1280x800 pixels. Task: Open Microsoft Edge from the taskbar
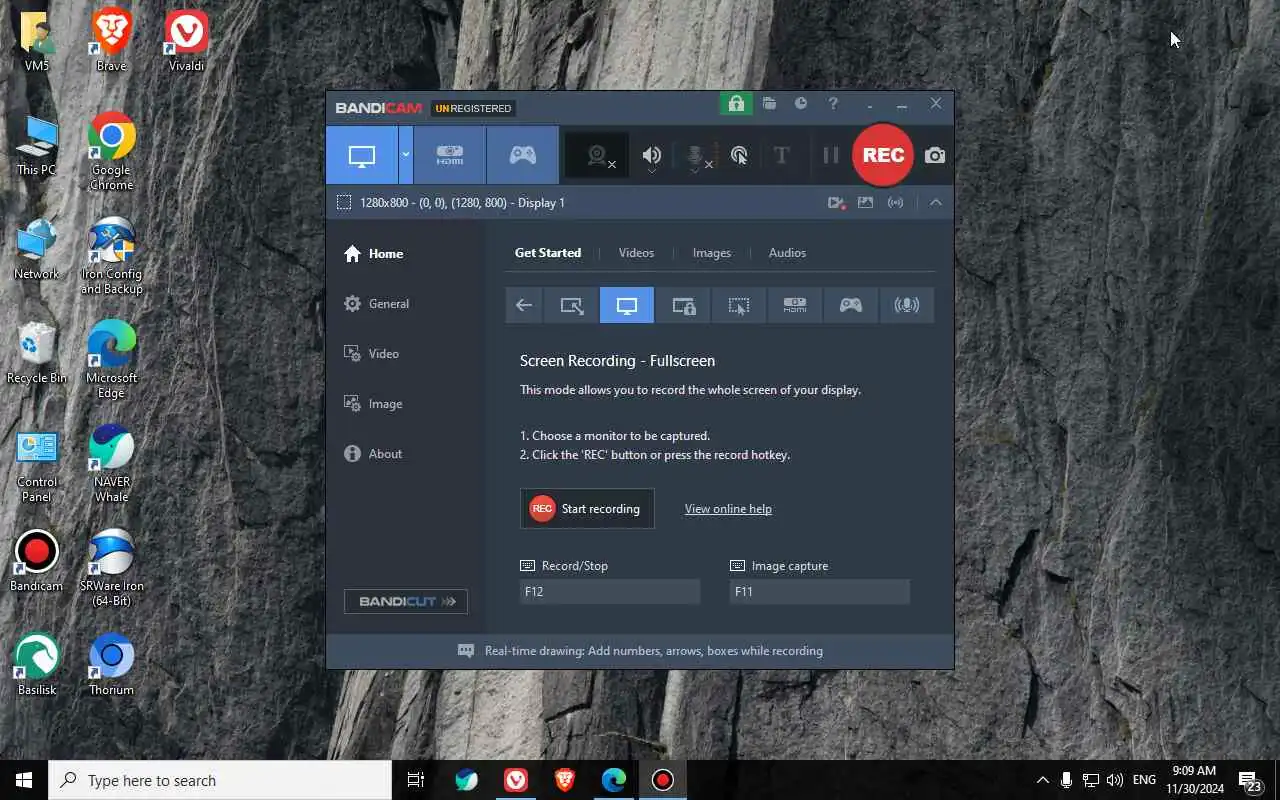(x=613, y=780)
